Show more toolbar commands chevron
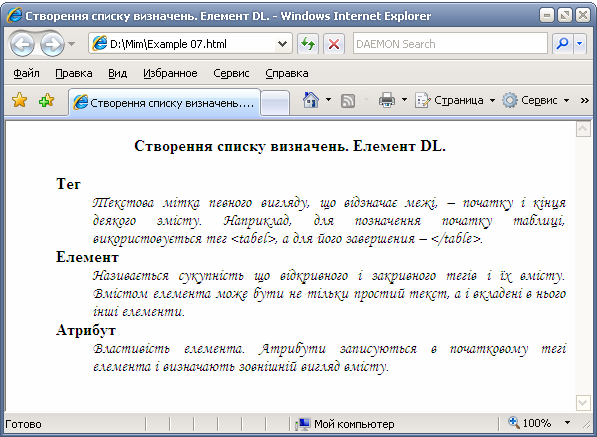Image resolution: width=597 pixels, height=437 pixels. [x=584, y=100]
